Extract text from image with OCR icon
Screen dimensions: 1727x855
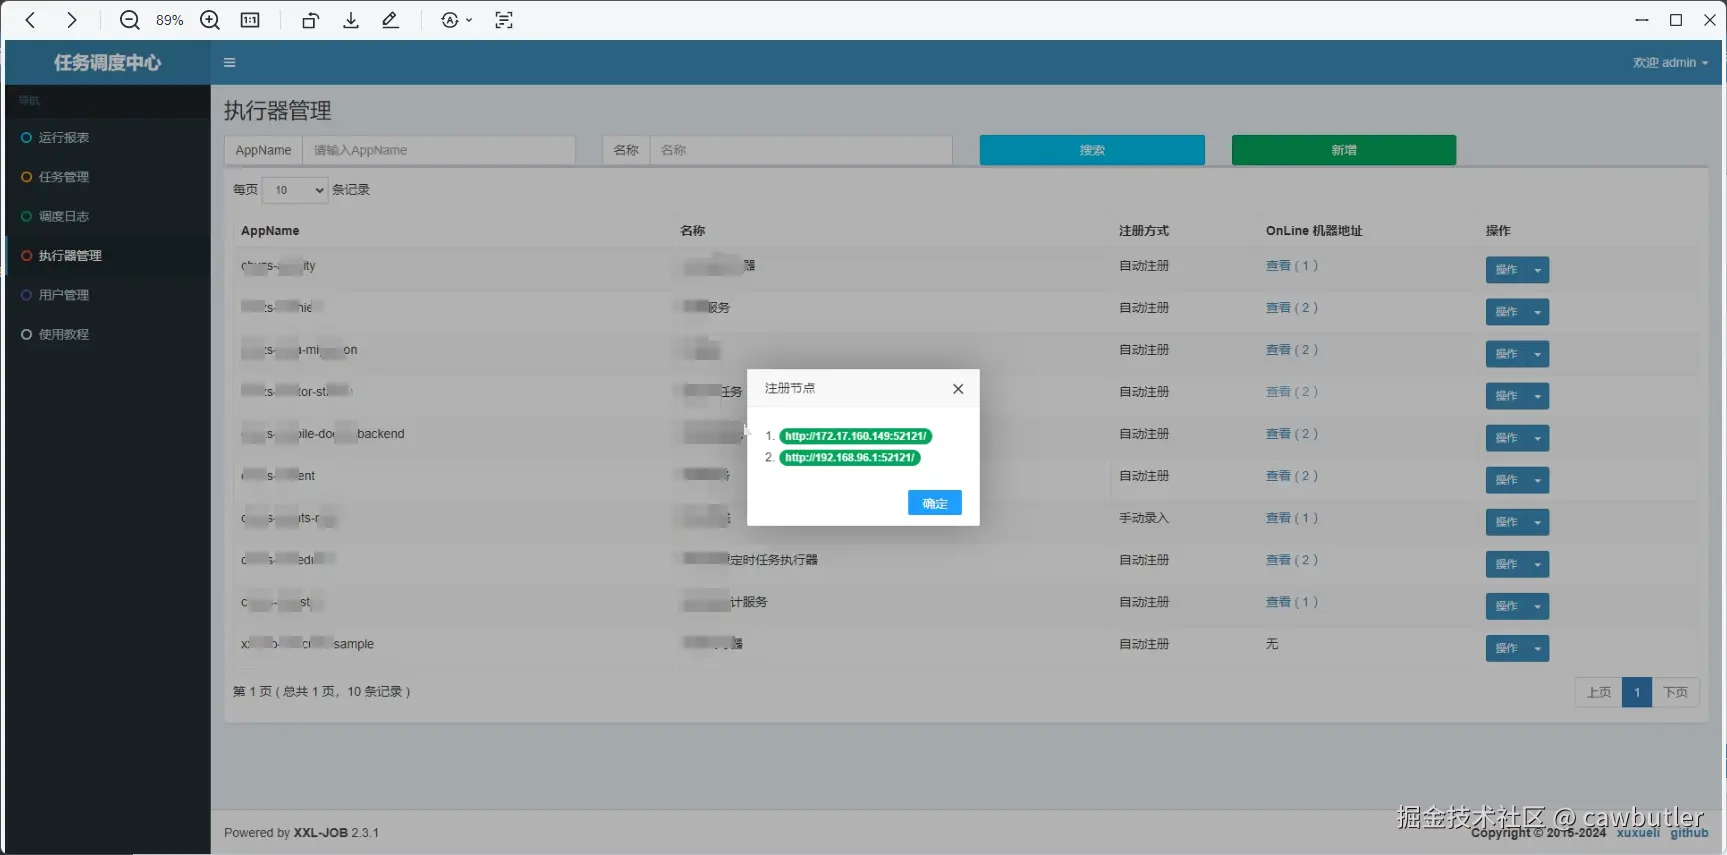tap(504, 20)
